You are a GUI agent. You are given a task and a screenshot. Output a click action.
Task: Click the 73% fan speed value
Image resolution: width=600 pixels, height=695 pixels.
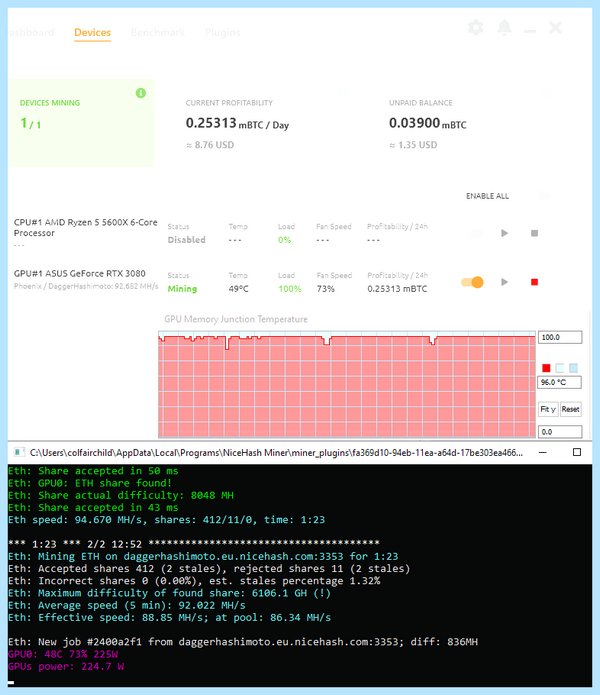(326, 289)
